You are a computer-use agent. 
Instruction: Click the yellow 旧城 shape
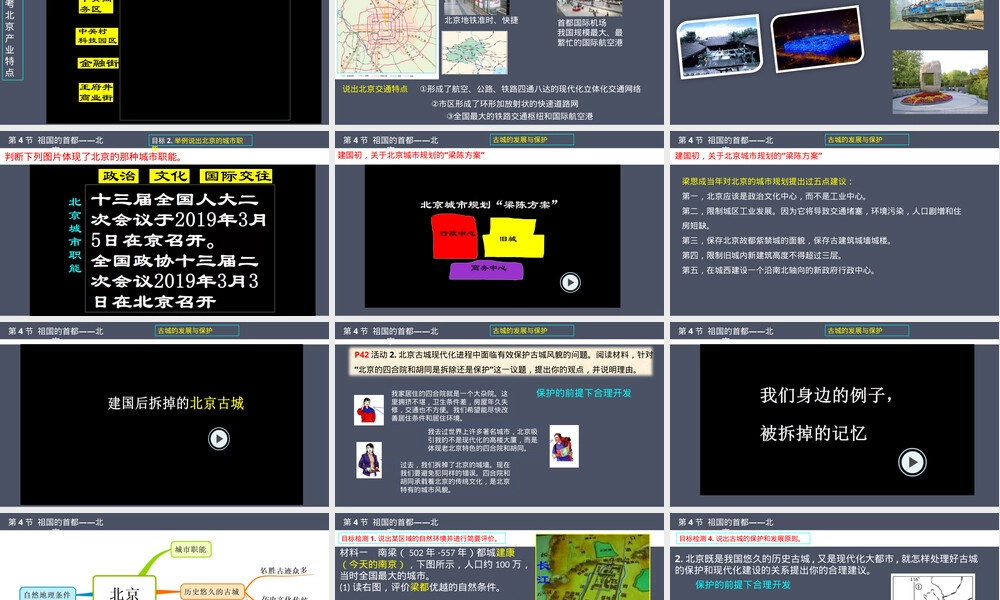(x=513, y=238)
